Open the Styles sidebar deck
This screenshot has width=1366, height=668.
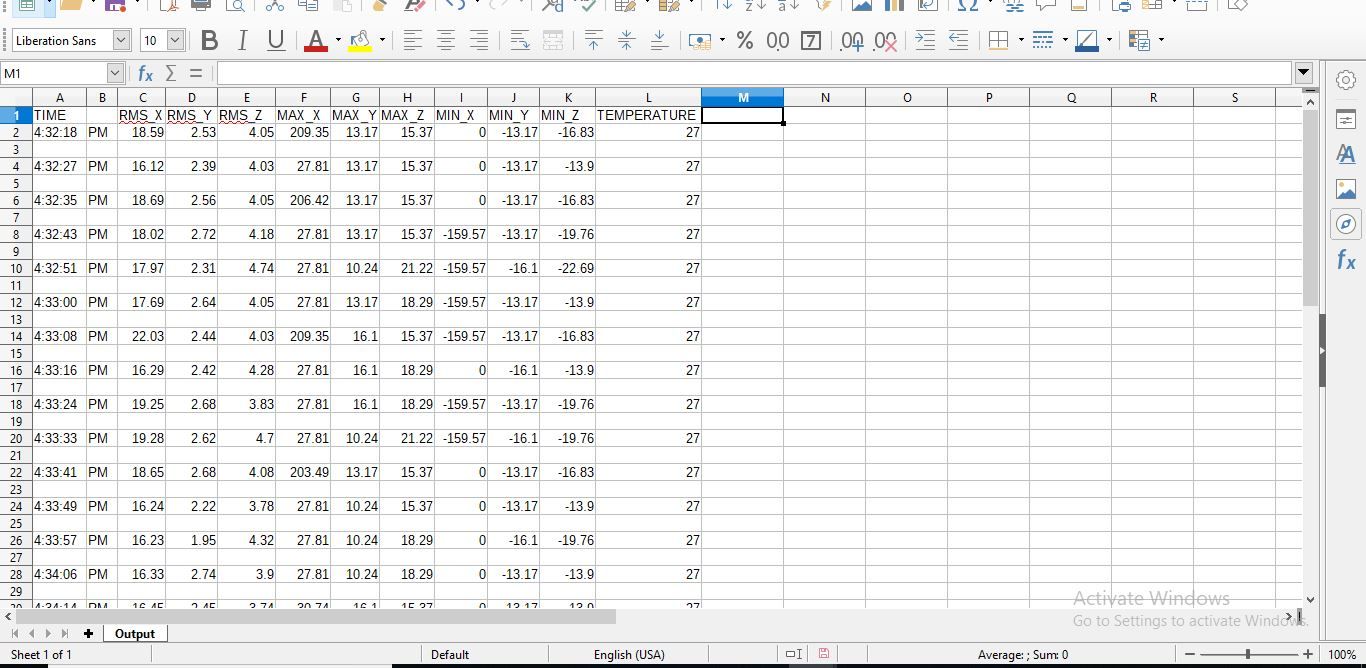tap(1346, 154)
